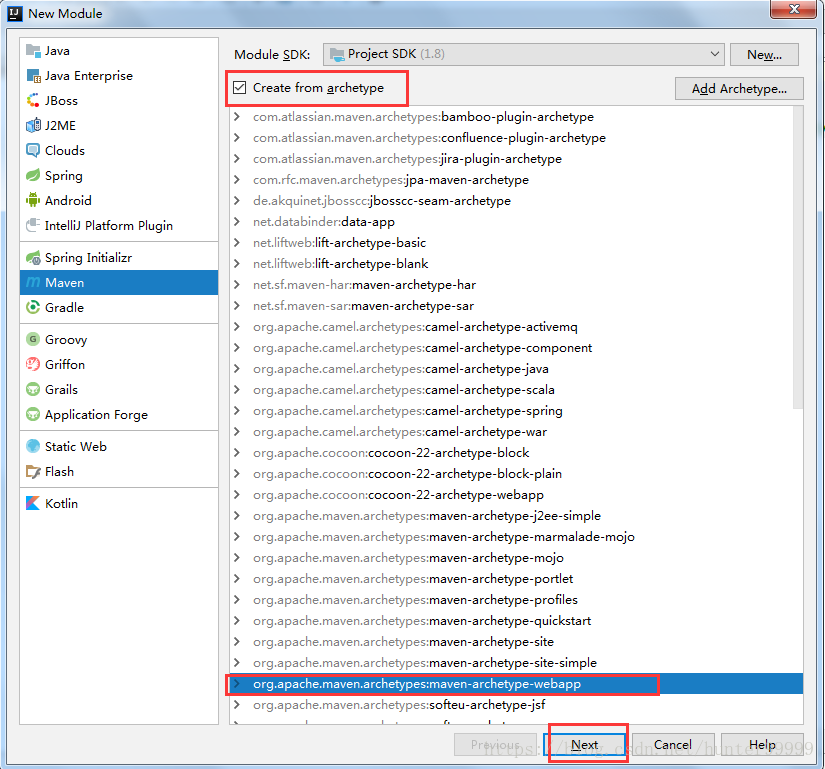Click the Android robot icon
825x769 pixels.
[x=33, y=200]
